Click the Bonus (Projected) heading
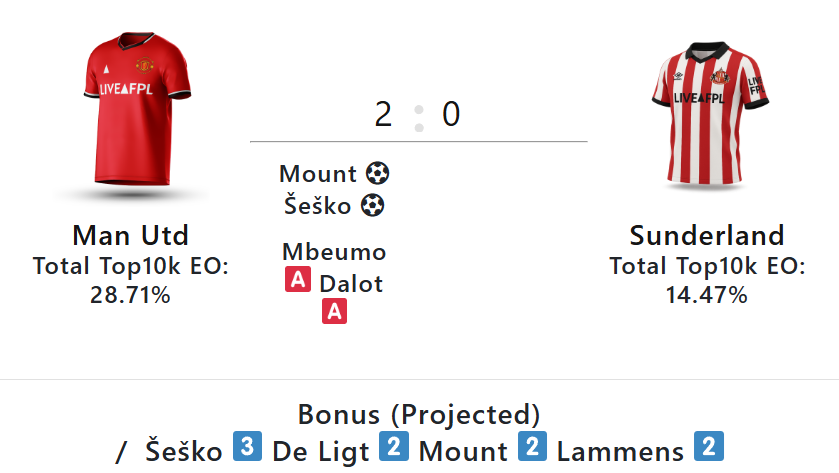839x473 pixels. [x=419, y=414]
